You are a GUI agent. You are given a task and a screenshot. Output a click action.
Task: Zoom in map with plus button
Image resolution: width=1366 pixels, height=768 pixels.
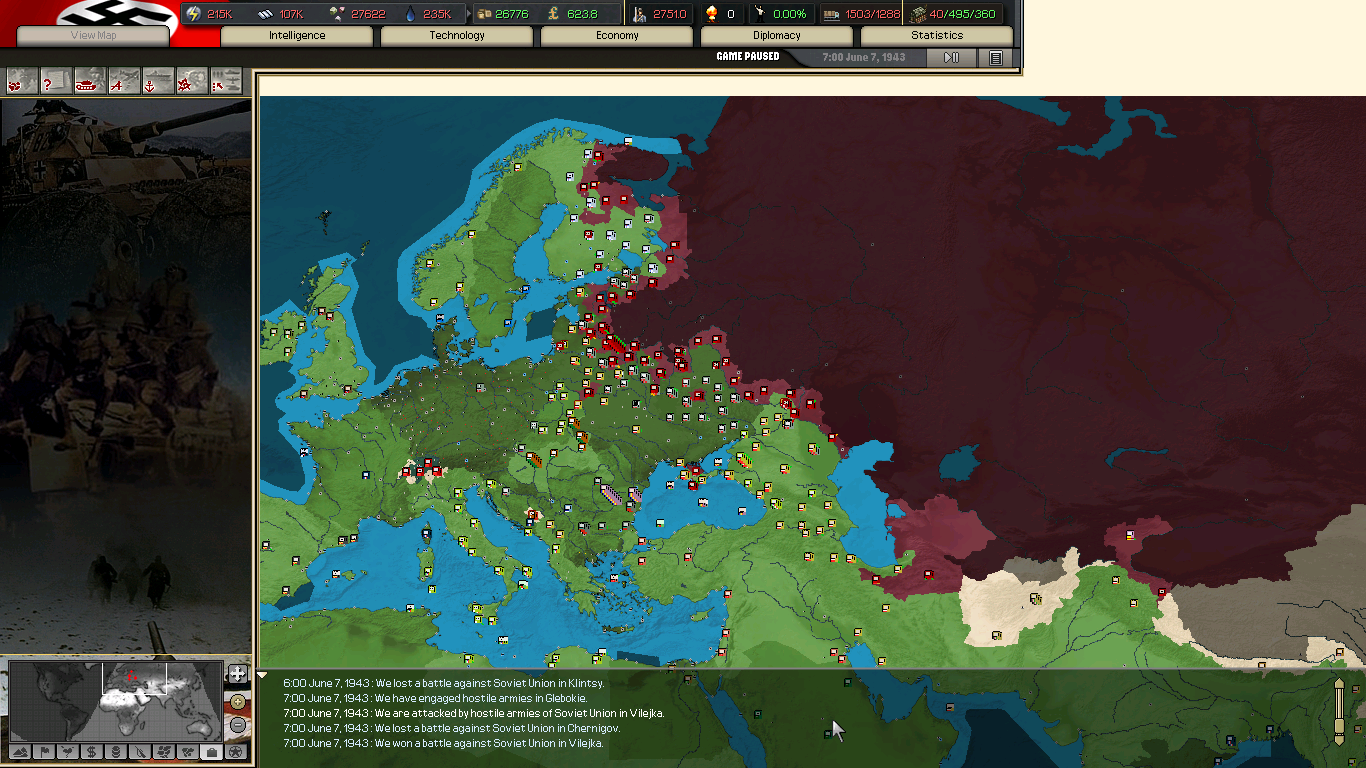(x=237, y=701)
